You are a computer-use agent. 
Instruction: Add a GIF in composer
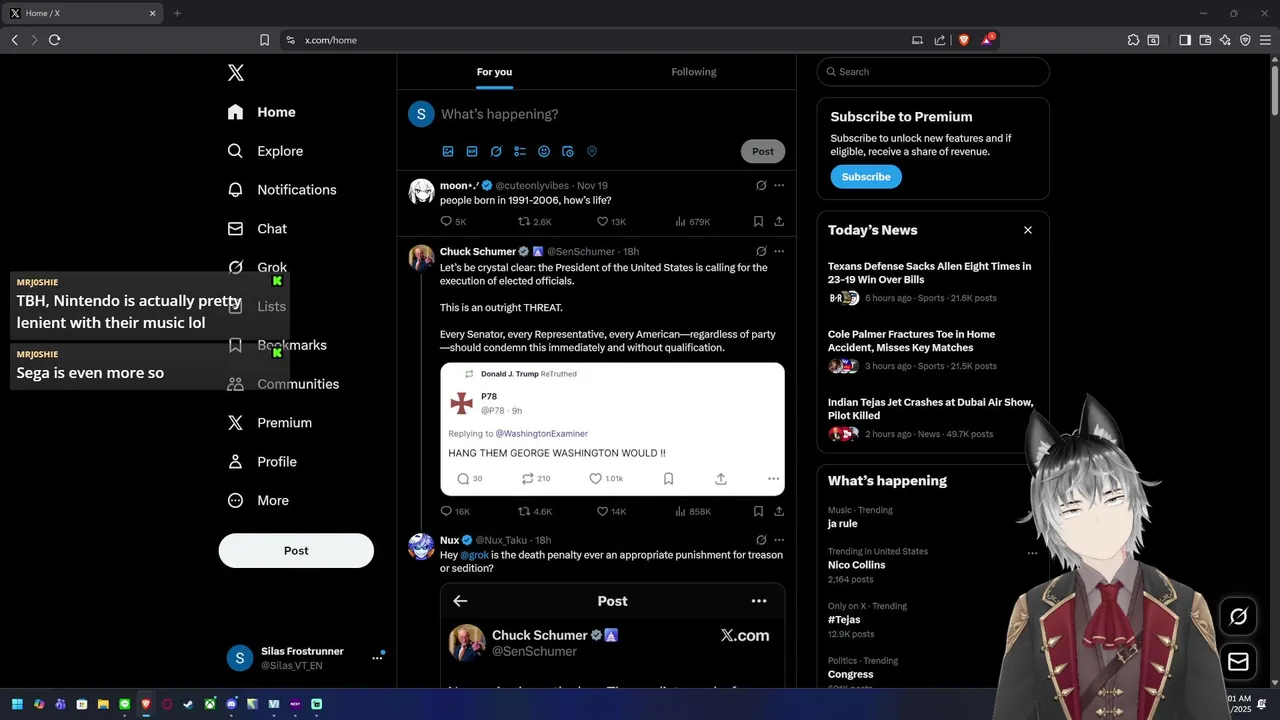(x=472, y=152)
